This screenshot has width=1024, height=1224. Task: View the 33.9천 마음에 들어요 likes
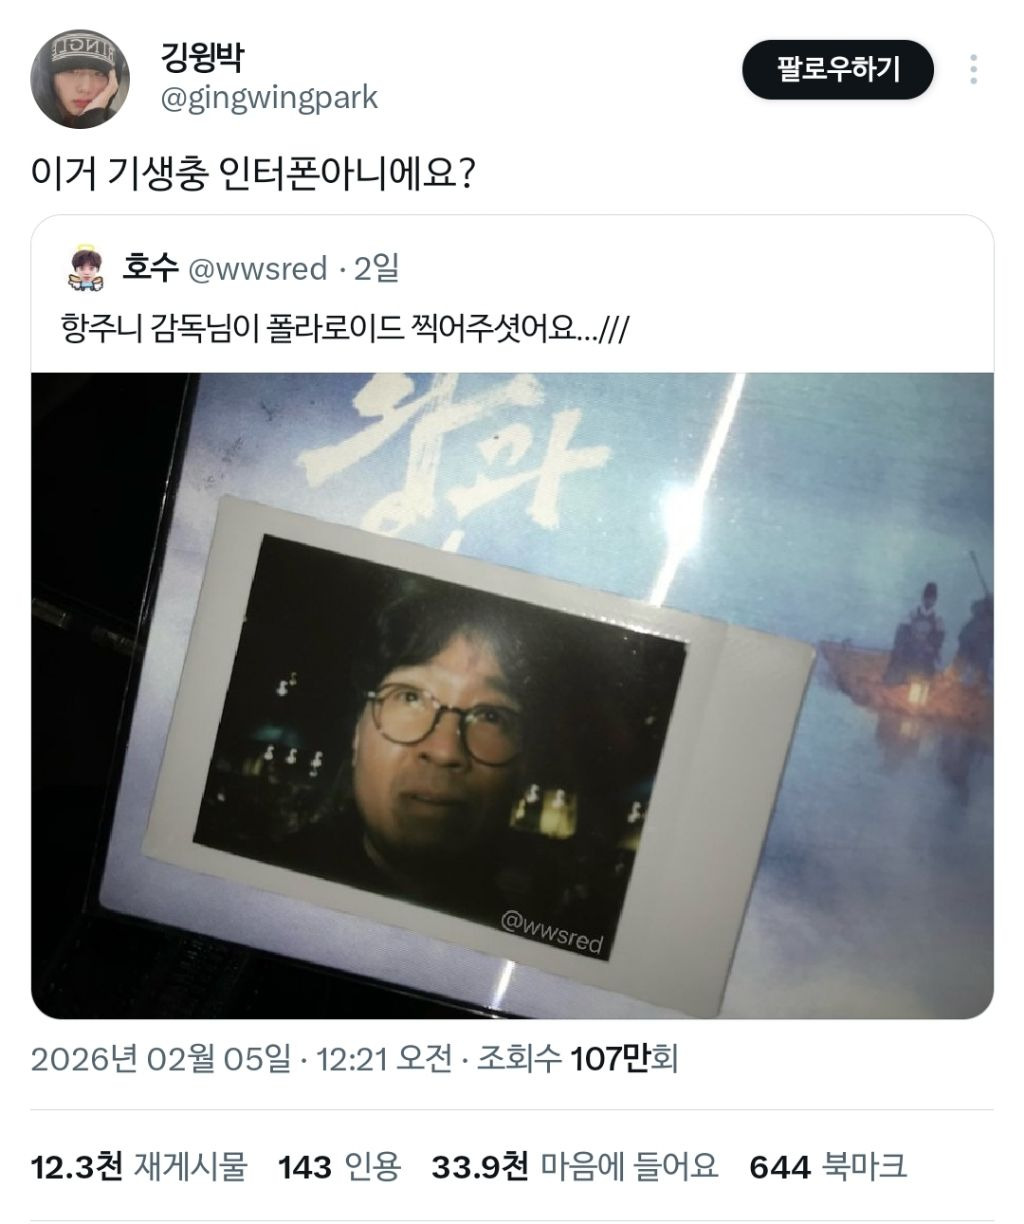click(x=575, y=1165)
